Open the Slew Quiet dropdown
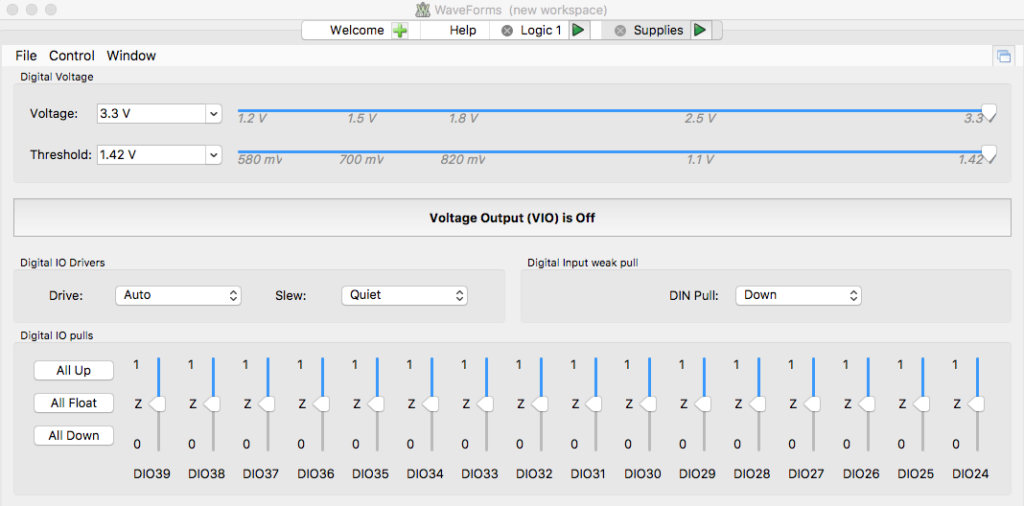Image resolution: width=1024 pixels, height=506 pixels. (x=404, y=295)
